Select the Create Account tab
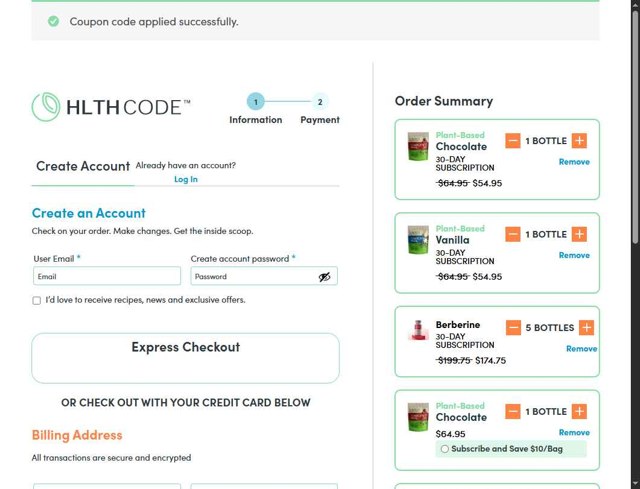Image resolution: width=640 pixels, height=489 pixels. (83, 166)
